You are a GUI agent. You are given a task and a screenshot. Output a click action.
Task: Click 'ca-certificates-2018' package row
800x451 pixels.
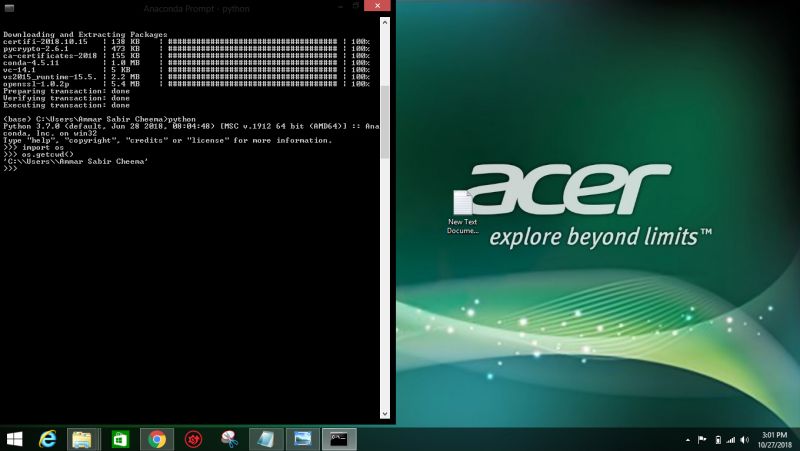click(x=186, y=56)
